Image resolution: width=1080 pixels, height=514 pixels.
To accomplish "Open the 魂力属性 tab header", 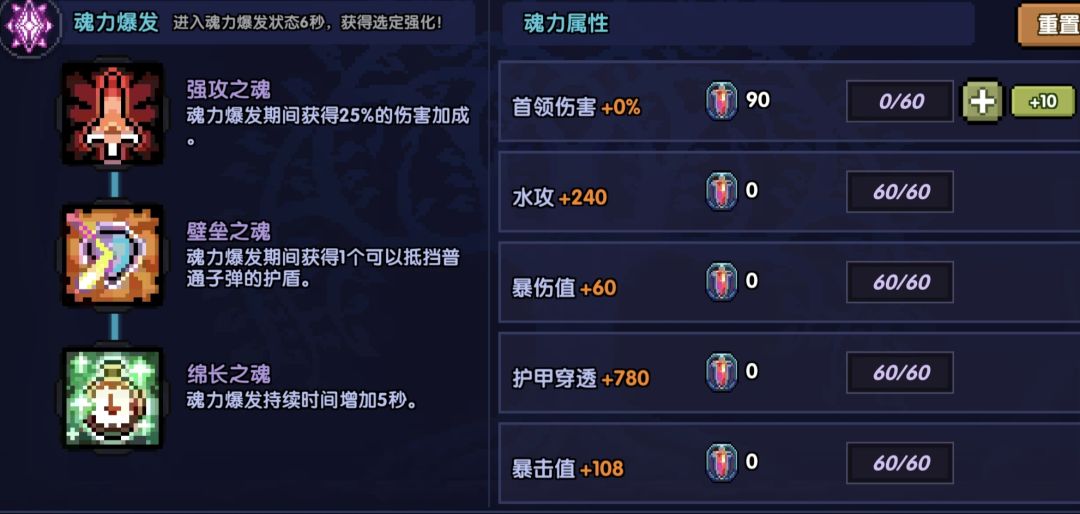I will pos(566,24).
